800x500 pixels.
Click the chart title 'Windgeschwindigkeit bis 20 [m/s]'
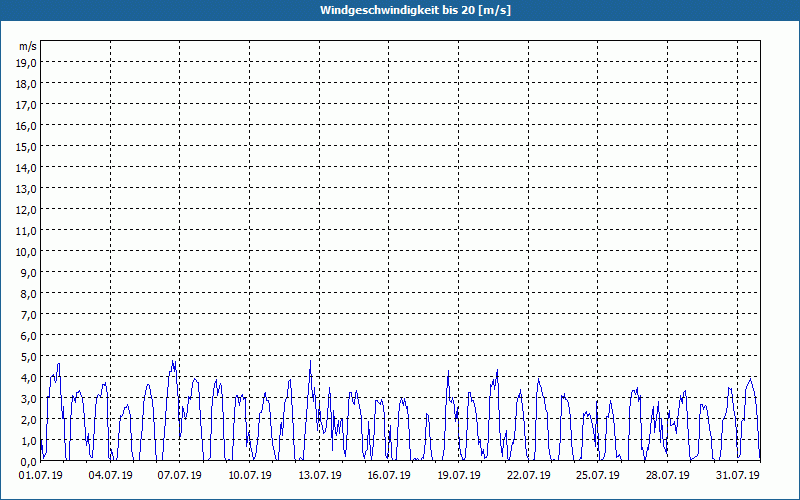pyautogui.click(x=400, y=10)
